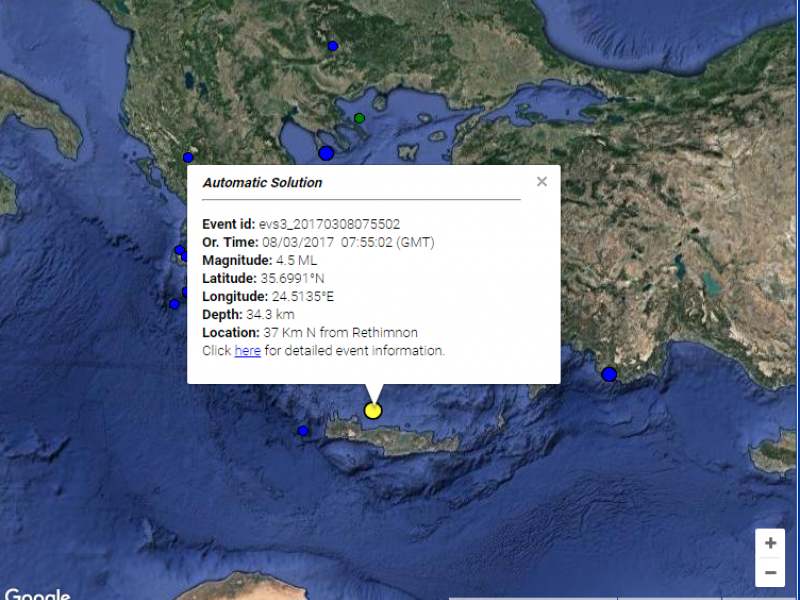
Task: Click the 4.5 ML magnitude value
Action: (x=300, y=260)
